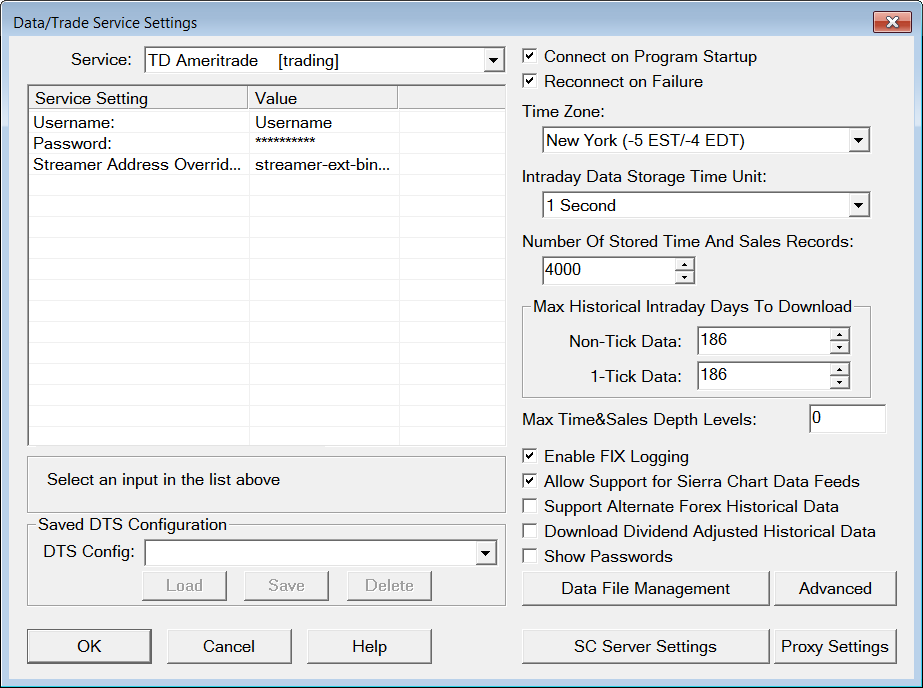
Task: Open Help for this dialog
Action: [369, 646]
